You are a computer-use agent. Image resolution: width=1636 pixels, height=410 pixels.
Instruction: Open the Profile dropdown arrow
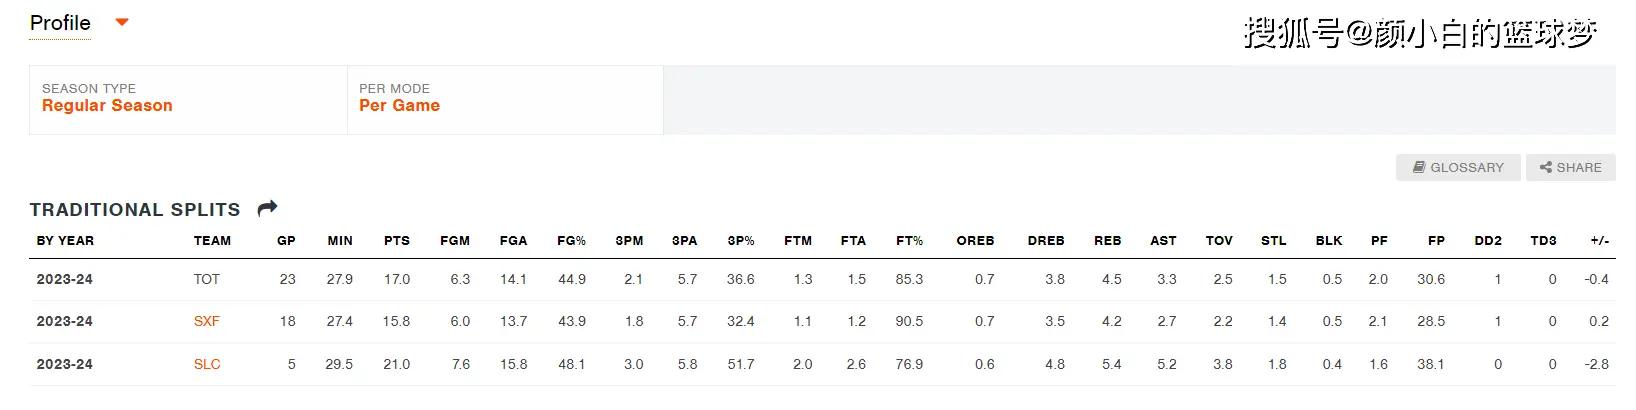click(122, 22)
